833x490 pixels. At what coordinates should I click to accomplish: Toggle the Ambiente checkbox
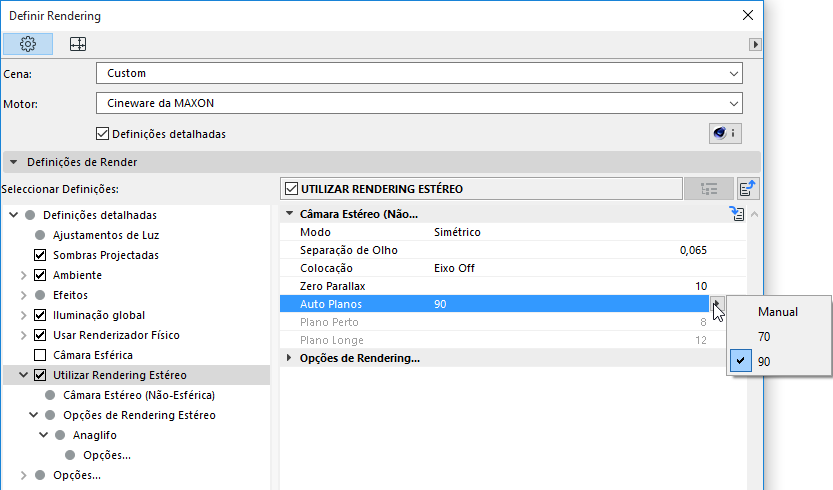point(40,275)
